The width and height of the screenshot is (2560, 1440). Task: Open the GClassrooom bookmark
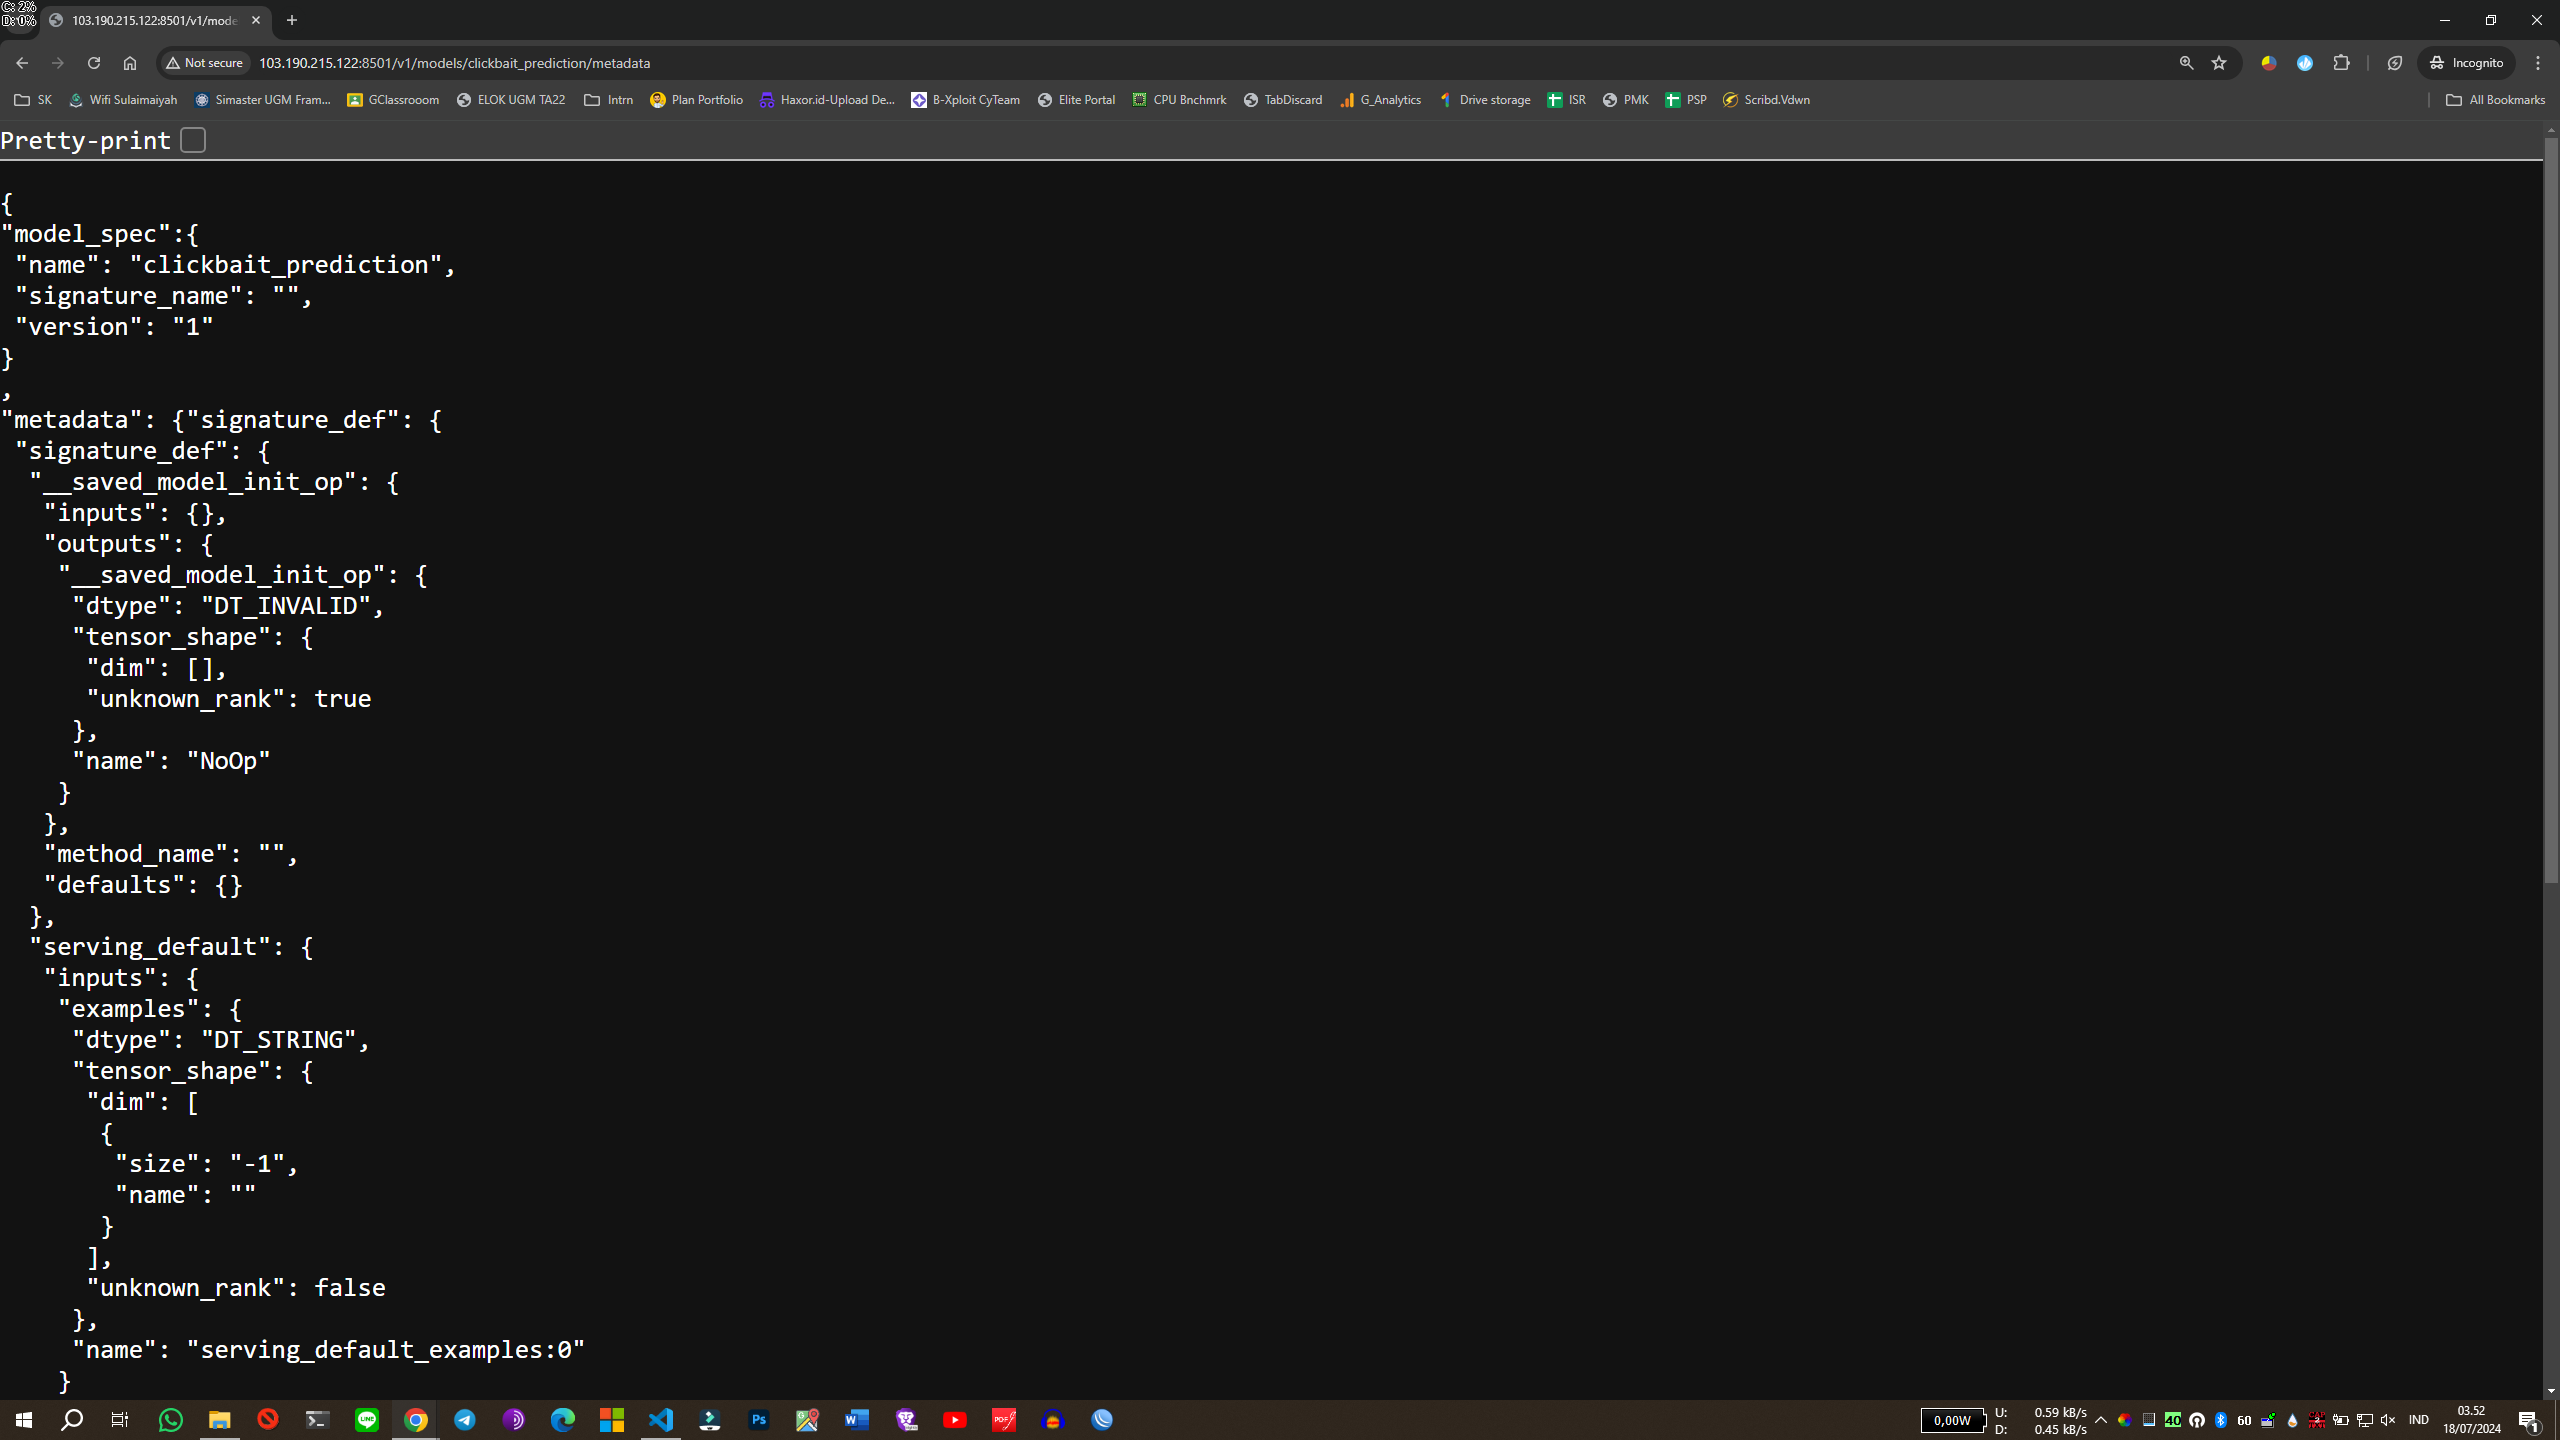pyautogui.click(x=393, y=100)
